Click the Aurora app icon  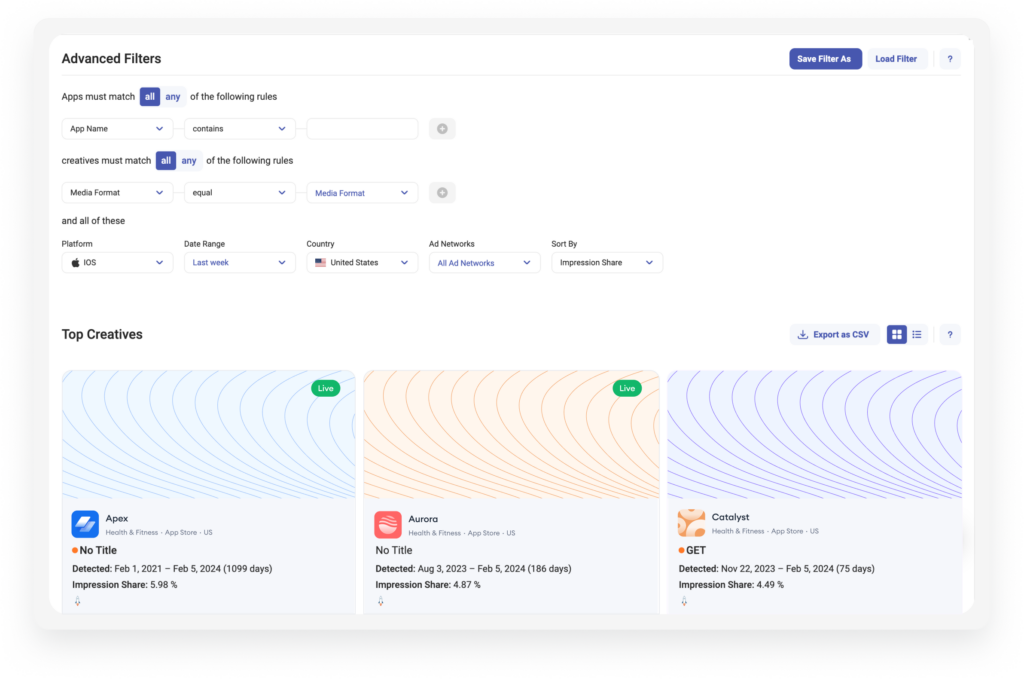(x=388, y=524)
